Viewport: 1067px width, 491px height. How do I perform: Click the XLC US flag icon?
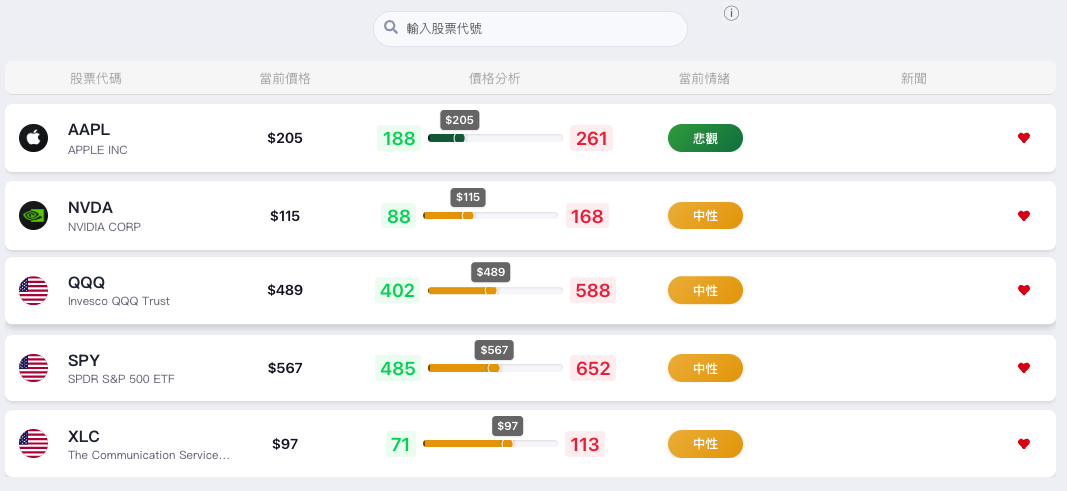pyautogui.click(x=33, y=443)
